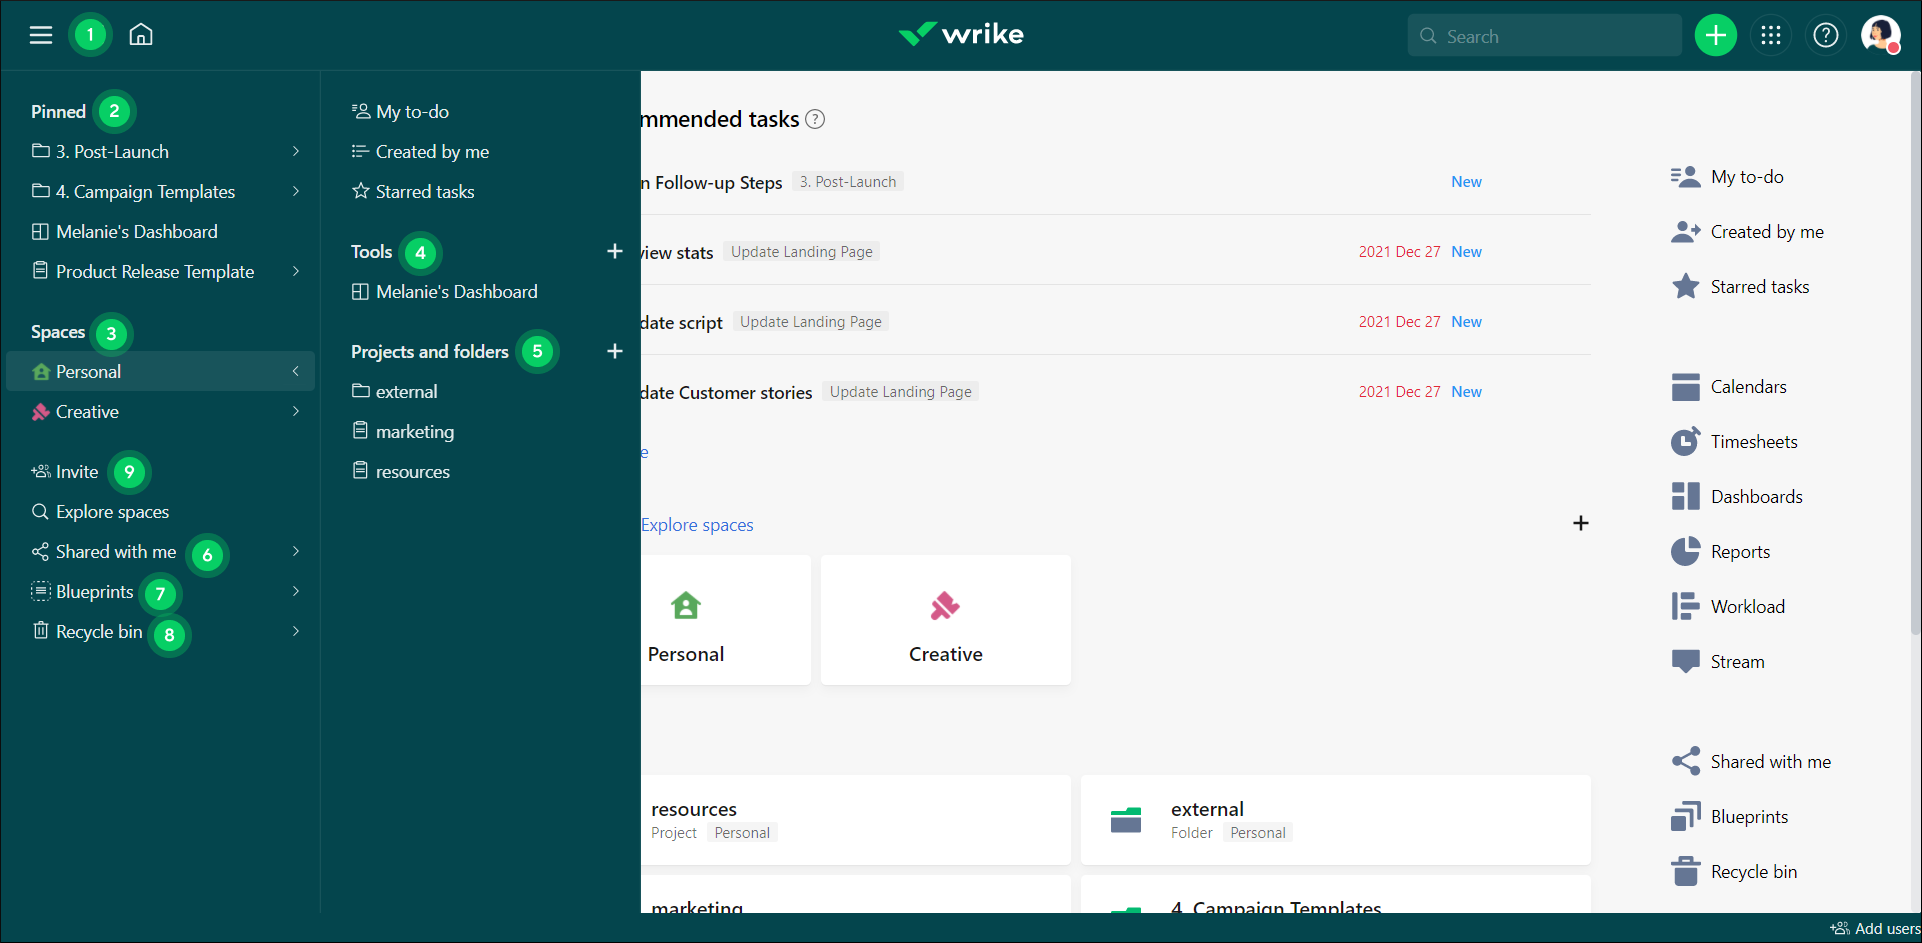Open the Timesheets panel
The height and width of the screenshot is (943, 1922).
click(x=1752, y=441)
